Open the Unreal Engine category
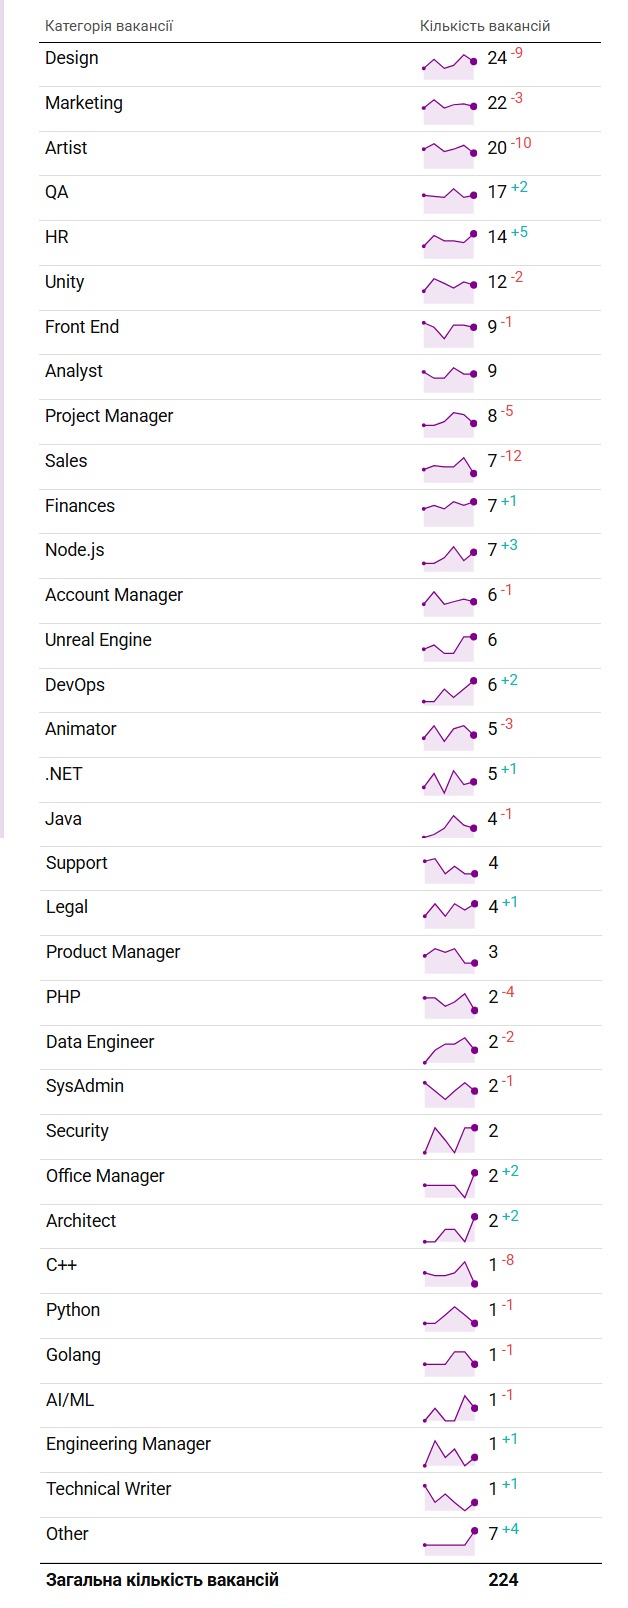 98,640
